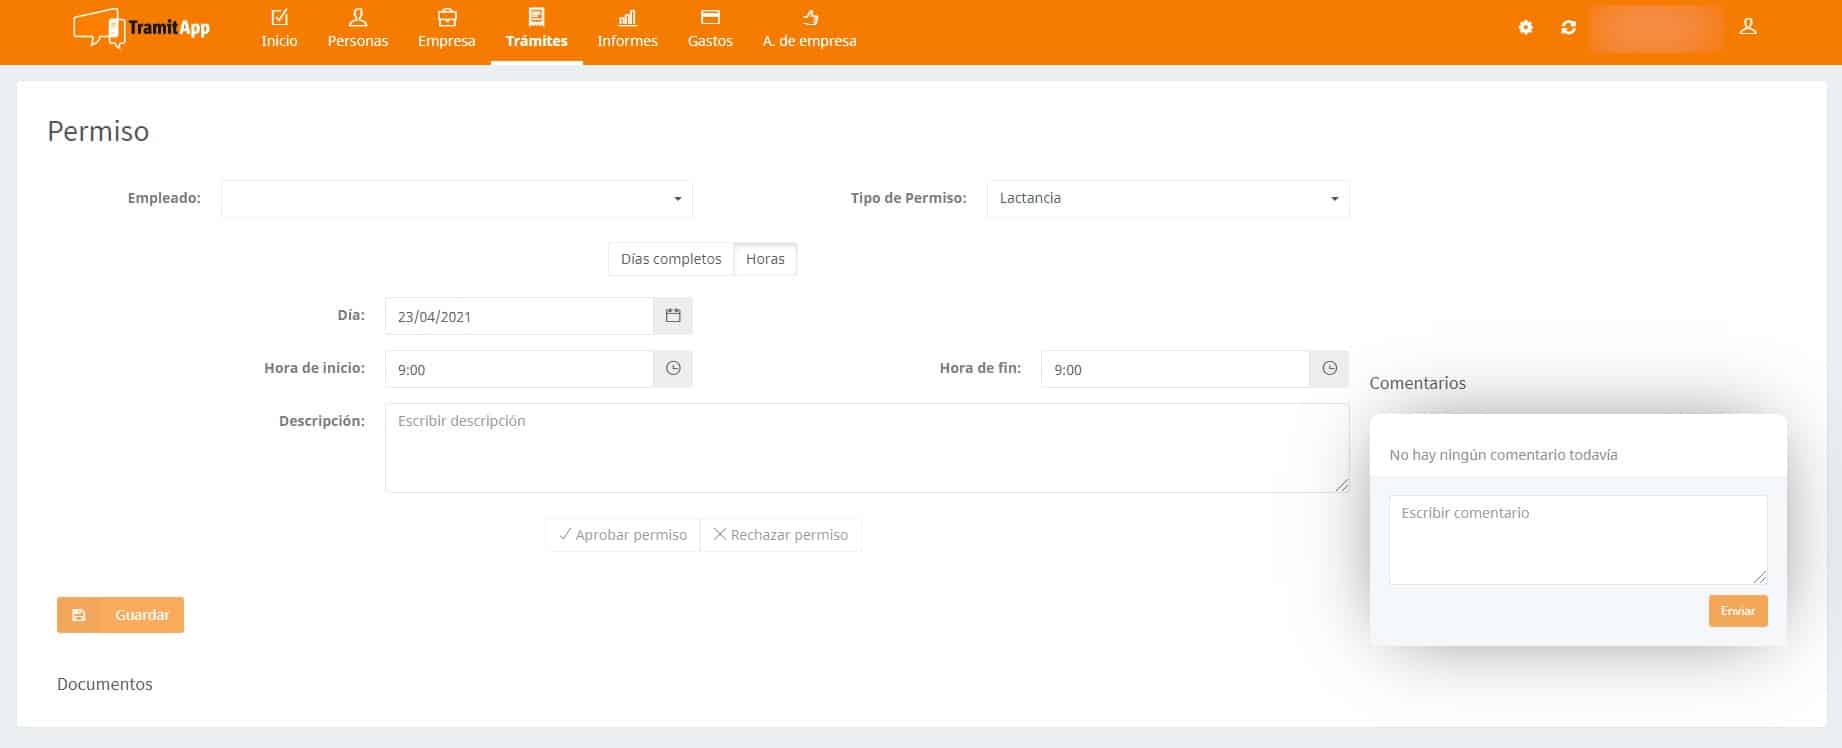The height and width of the screenshot is (748, 1842).
Task: Open the Inicio menu item
Action: click(x=279, y=29)
